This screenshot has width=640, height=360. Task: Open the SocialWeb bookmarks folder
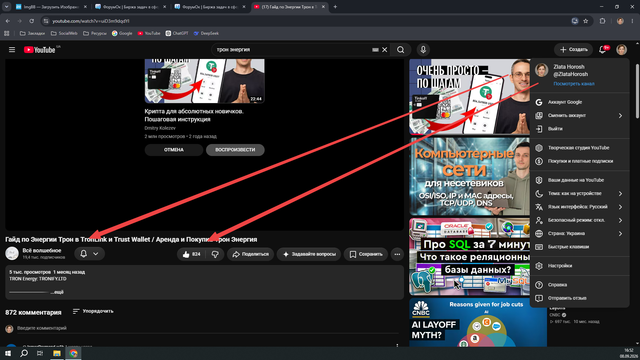click(x=64, y=33)
